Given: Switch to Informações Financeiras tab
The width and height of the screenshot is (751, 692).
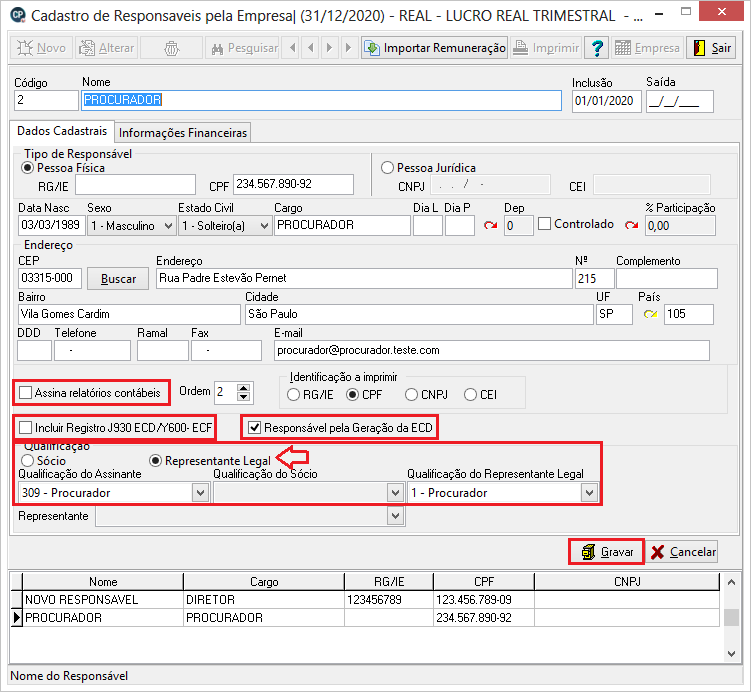Looking at the screenshot, I should pos(183,133).
